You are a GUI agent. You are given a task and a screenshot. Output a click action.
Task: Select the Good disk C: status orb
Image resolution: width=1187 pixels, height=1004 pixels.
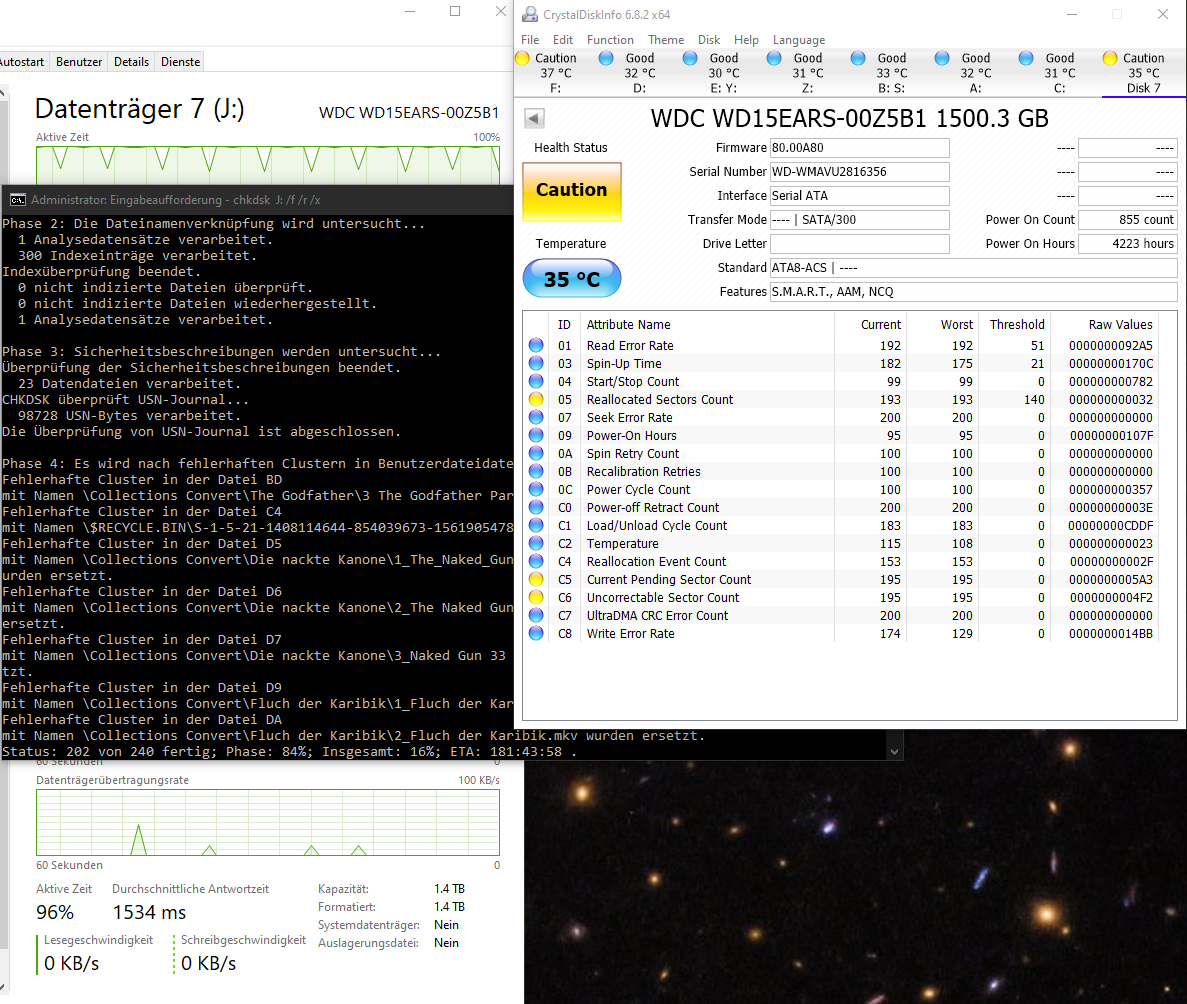click(x=1027, y=58)
